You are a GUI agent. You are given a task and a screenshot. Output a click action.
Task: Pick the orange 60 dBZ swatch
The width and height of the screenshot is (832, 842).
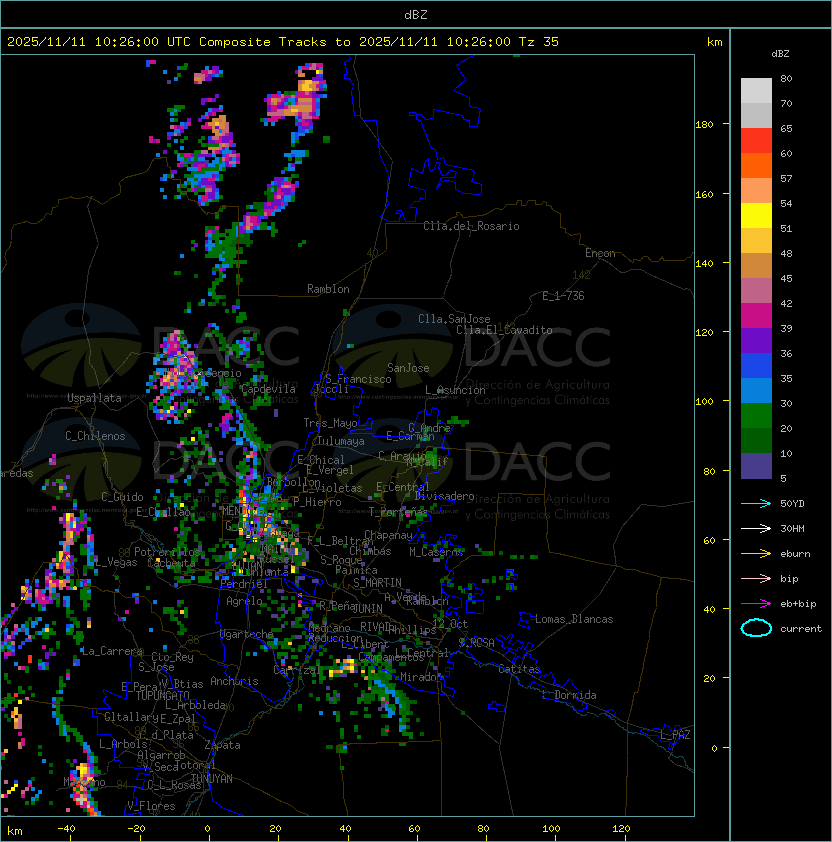(x=756, y=165)
